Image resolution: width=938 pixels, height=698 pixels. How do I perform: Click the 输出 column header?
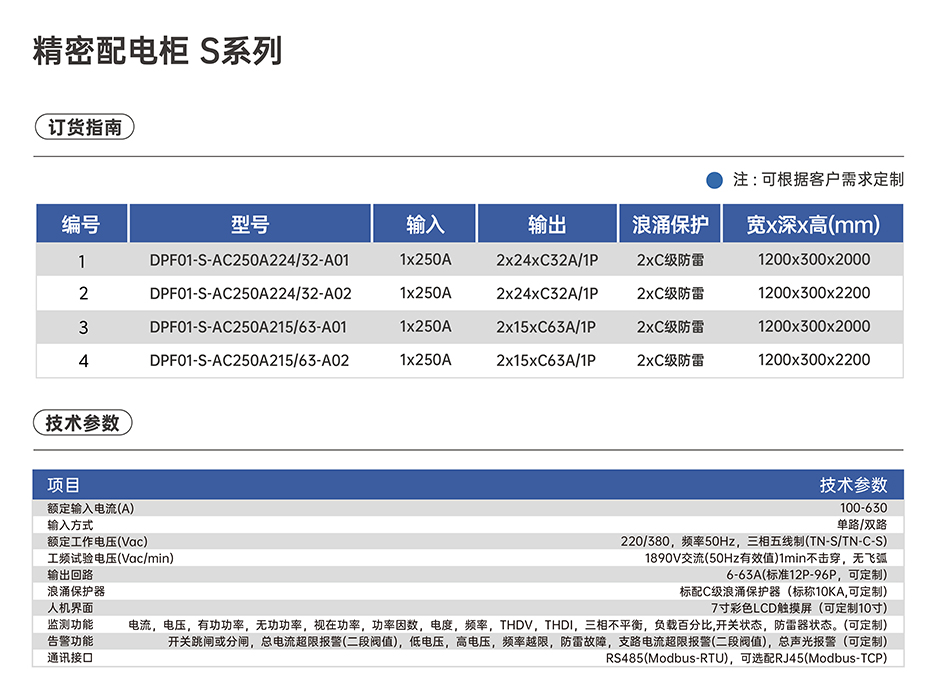point(546,224)
